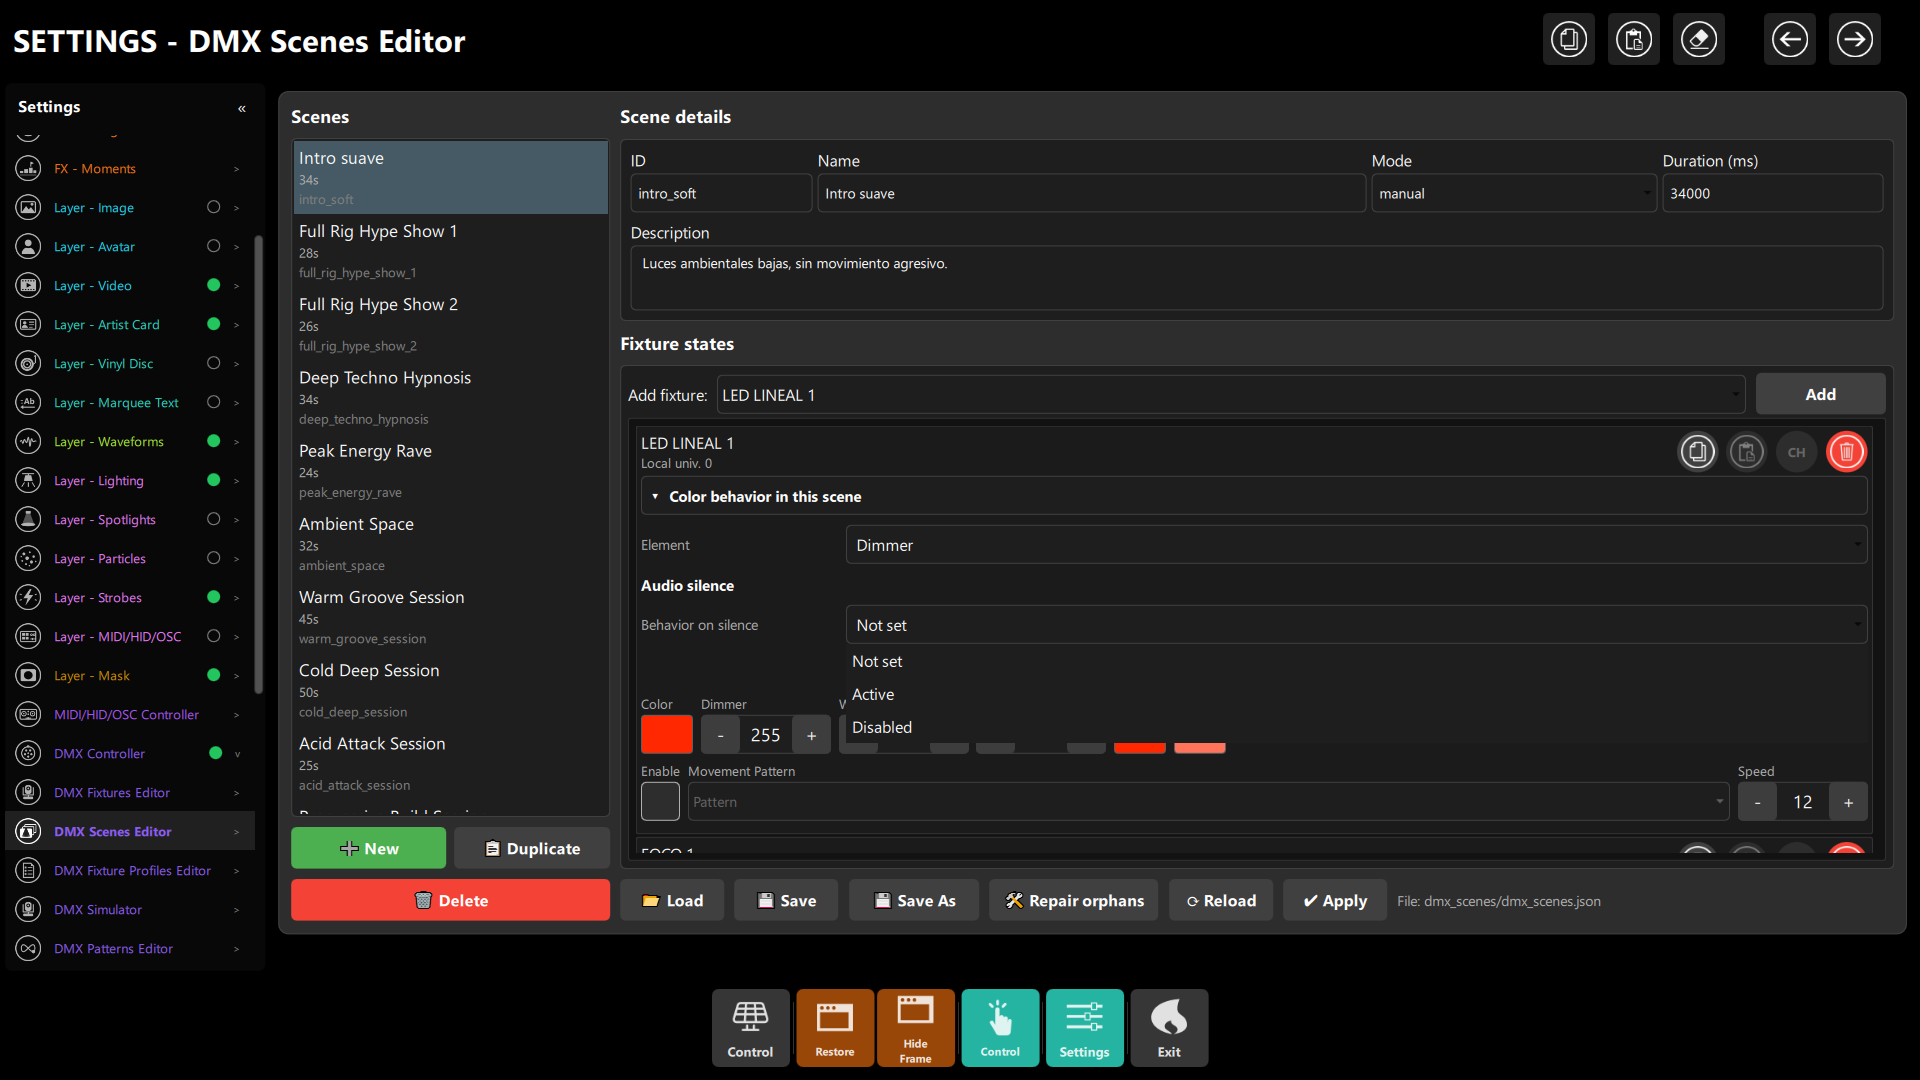Click the Repair orphans button
The height and width of the screenshot is (1080, 1920).
tap(1073, 900)
